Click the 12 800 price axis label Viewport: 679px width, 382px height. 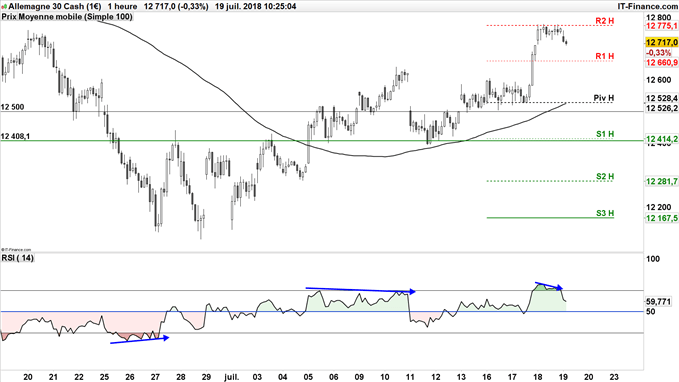point(659,18)
